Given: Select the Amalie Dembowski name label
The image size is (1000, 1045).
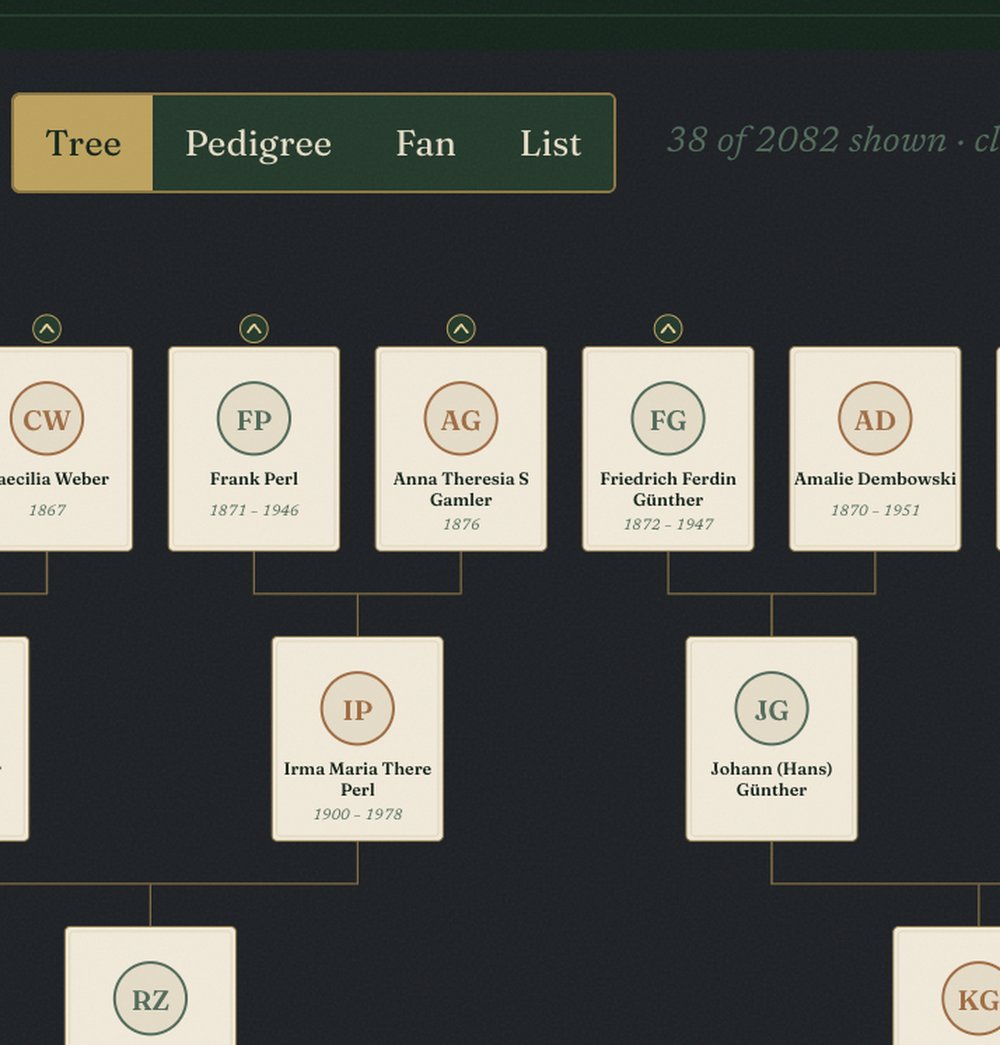Looking at the screenshot, I should (x=875, y=479).
